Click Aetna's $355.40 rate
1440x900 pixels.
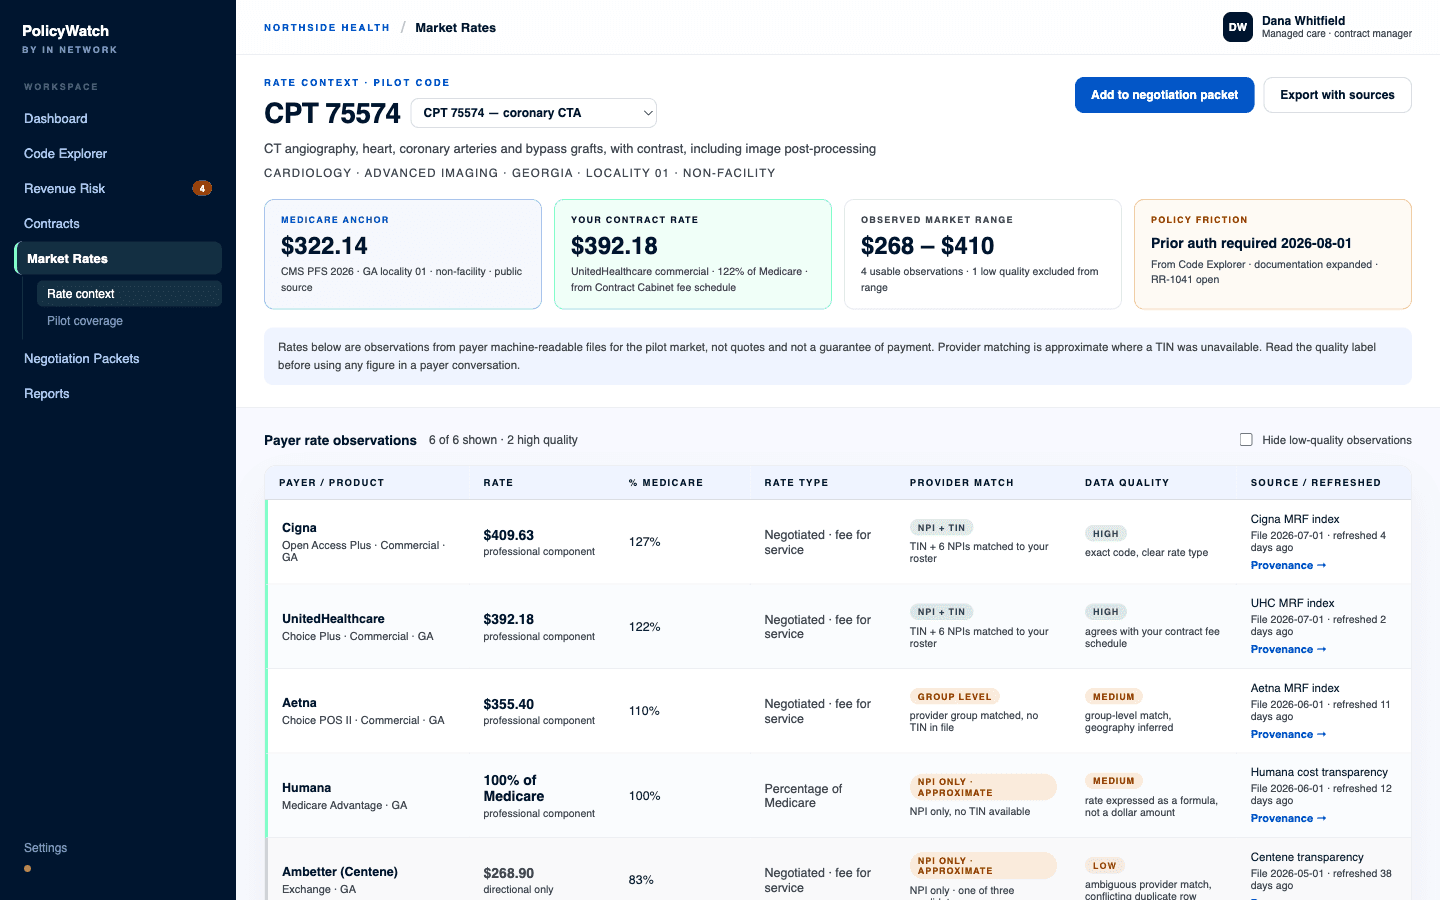[x=509, y=704]
